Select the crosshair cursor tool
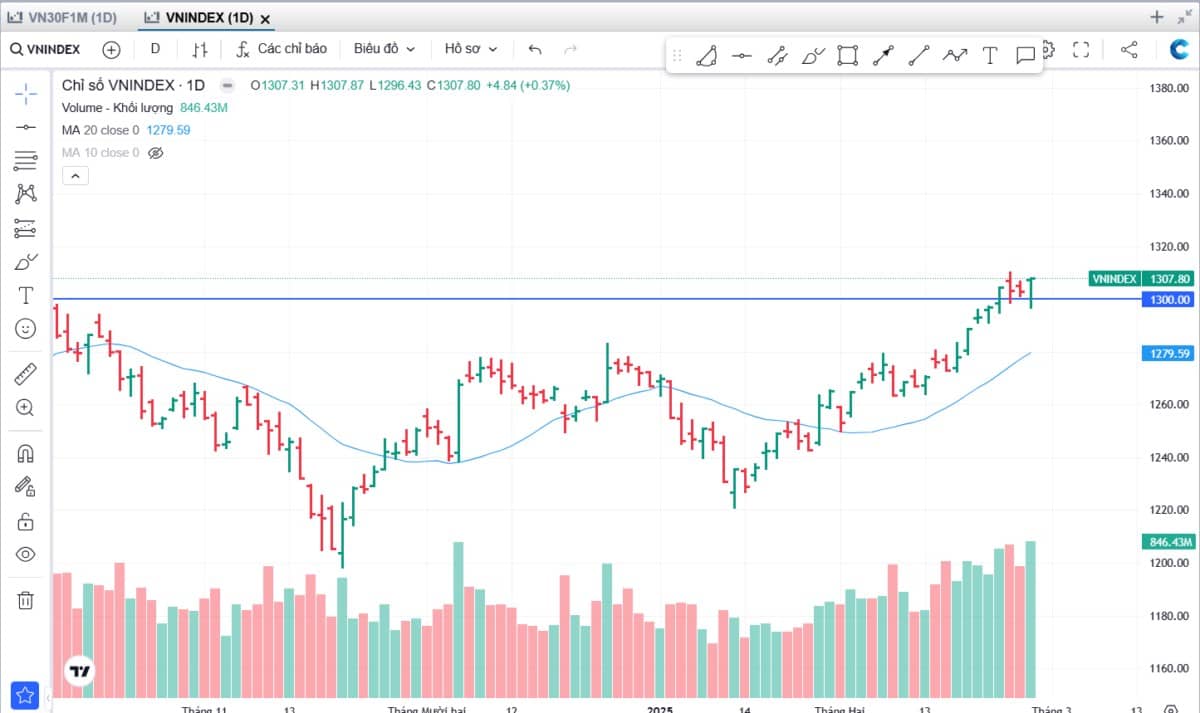The height and width of the screenshot is (713, 1200). point(26,94)
